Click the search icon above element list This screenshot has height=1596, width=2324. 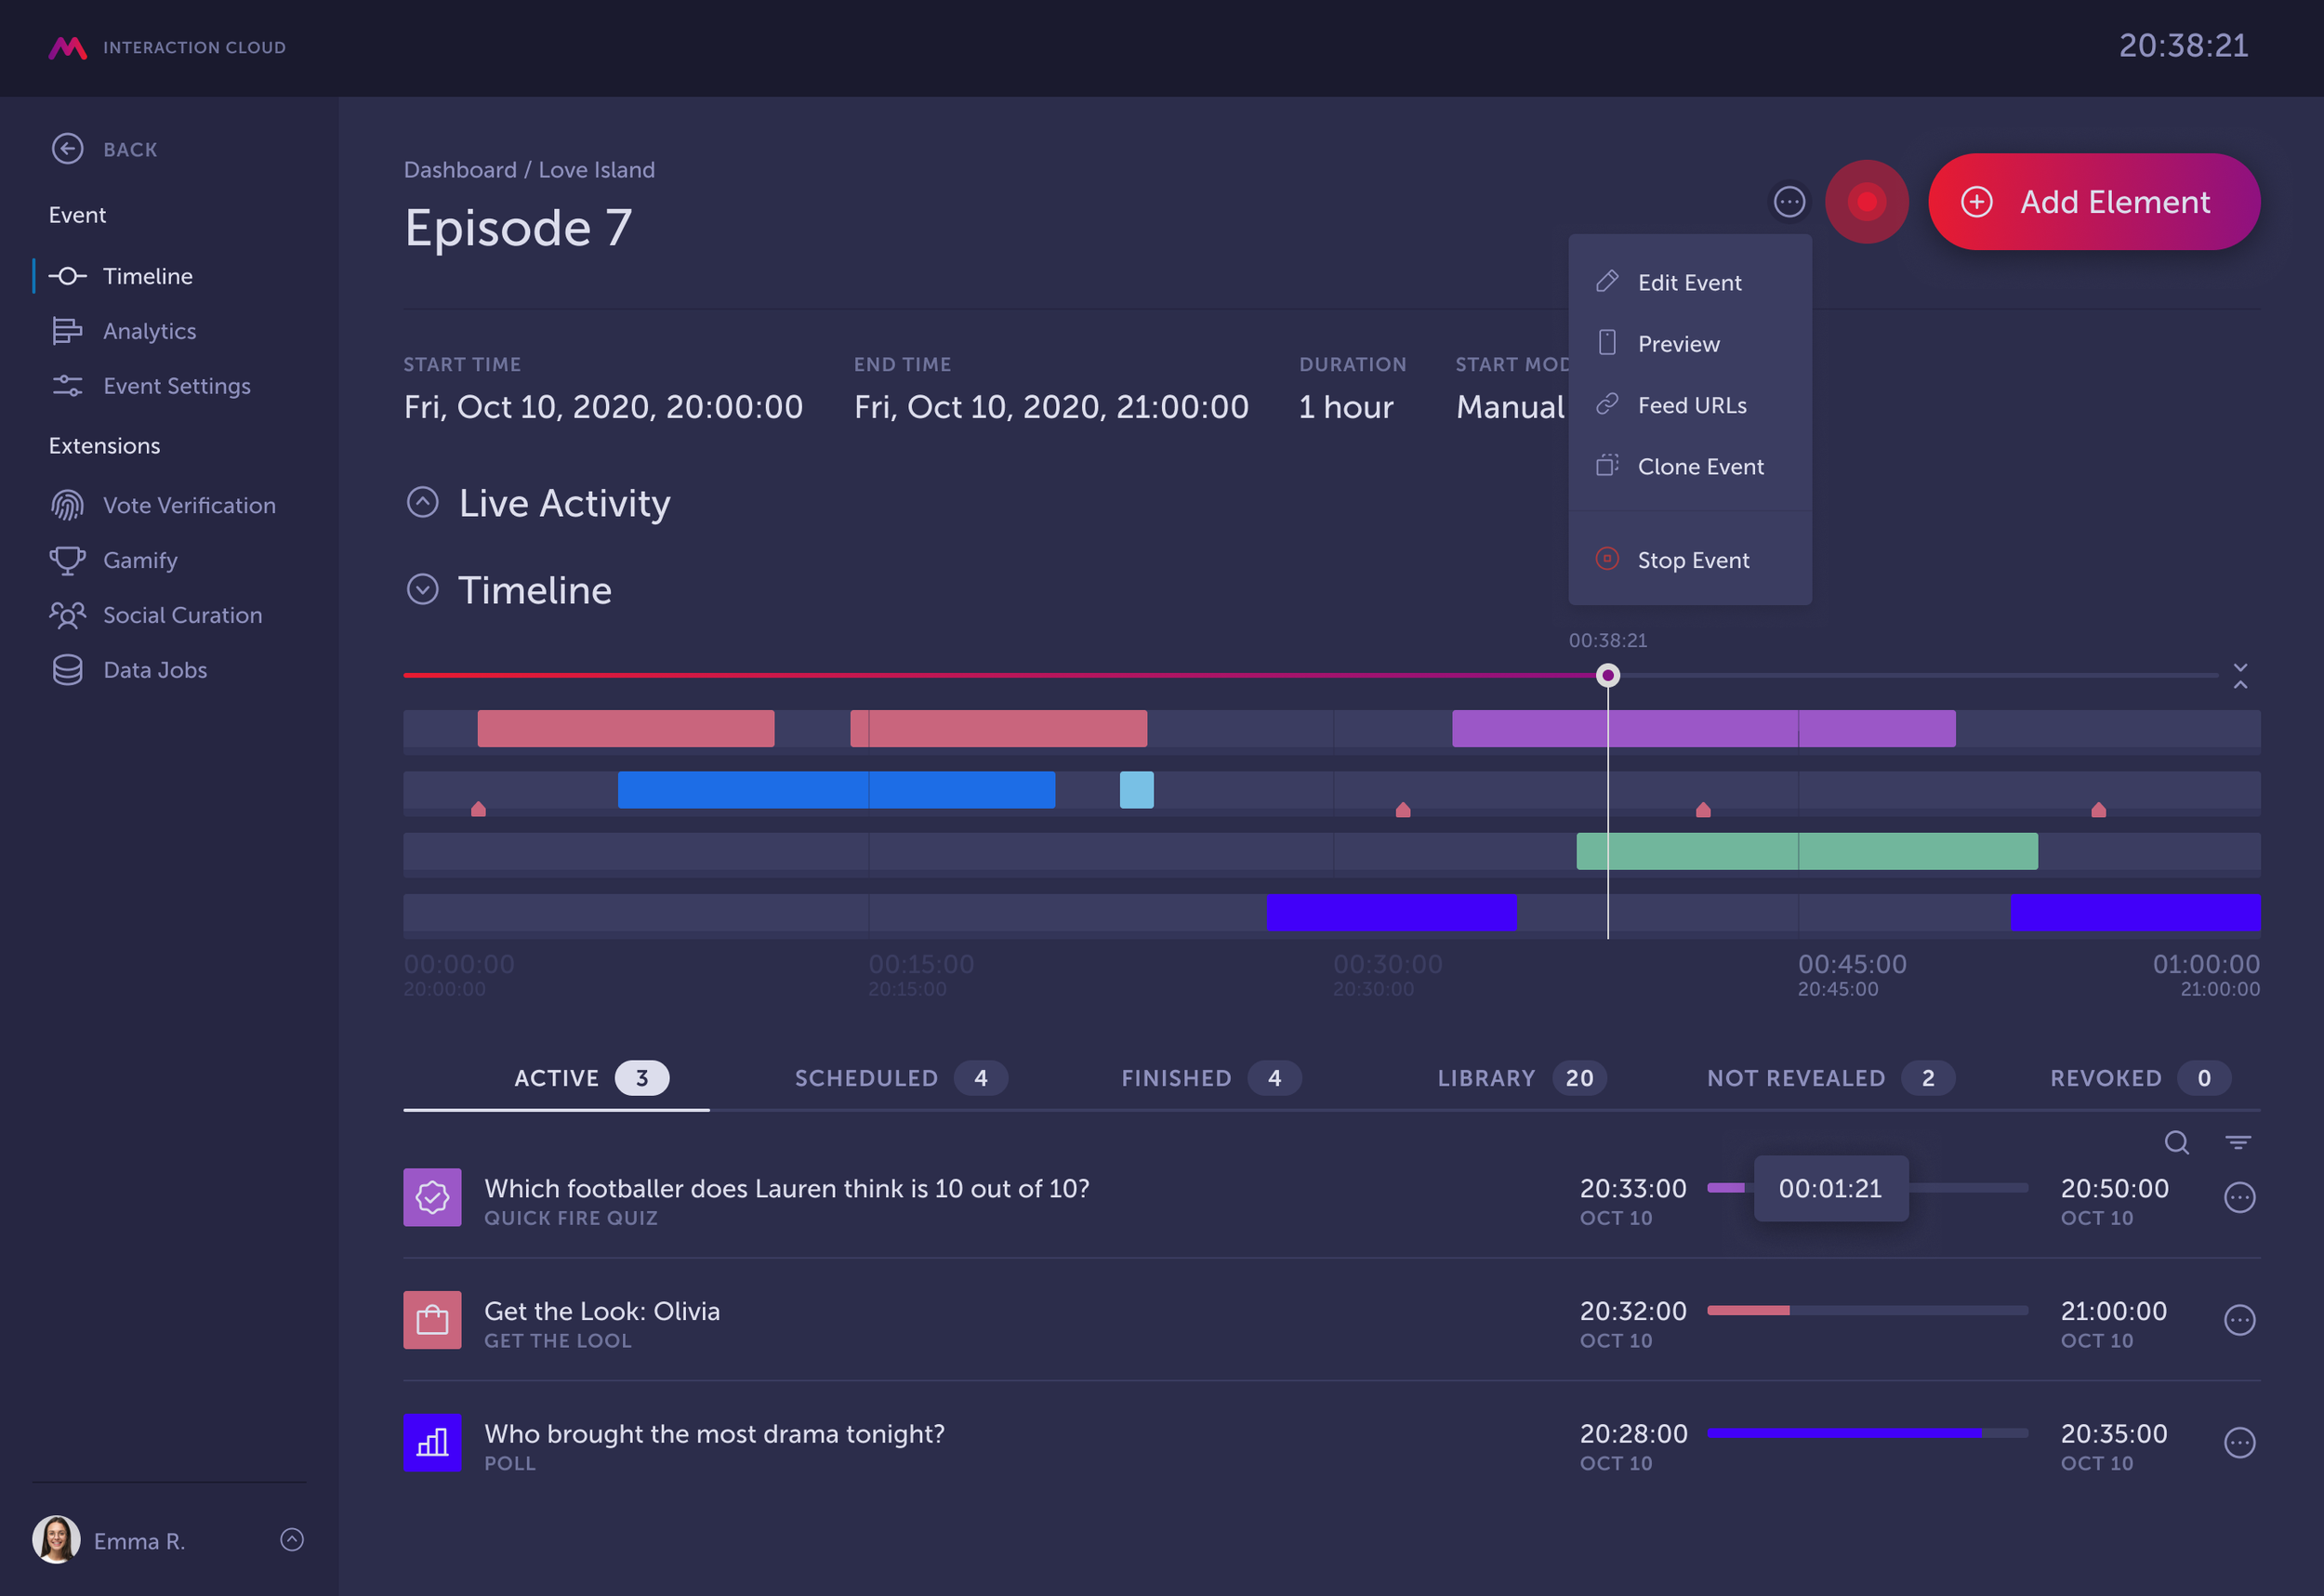tap(2176, 1142)
